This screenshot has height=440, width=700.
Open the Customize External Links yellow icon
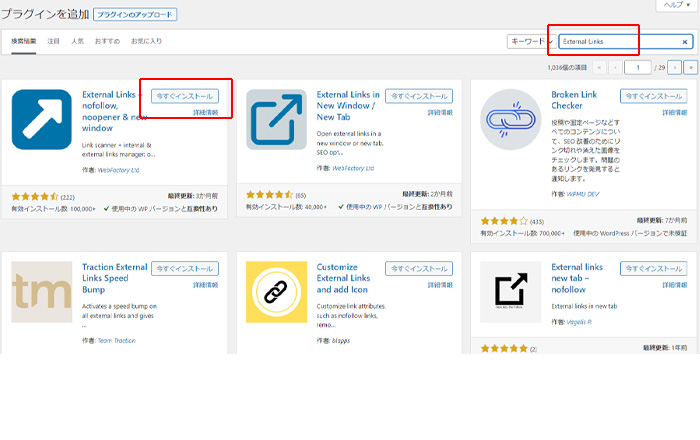(276, 292)
